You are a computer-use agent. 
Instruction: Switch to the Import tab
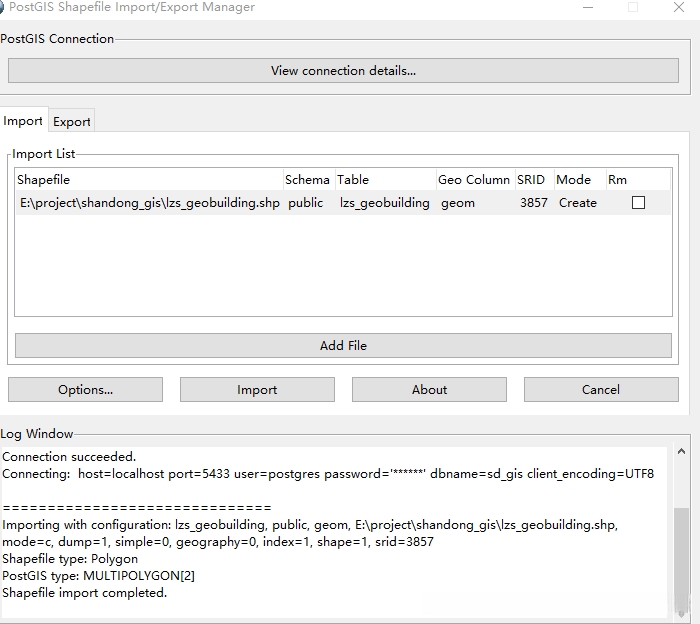(x=23, y=121)
